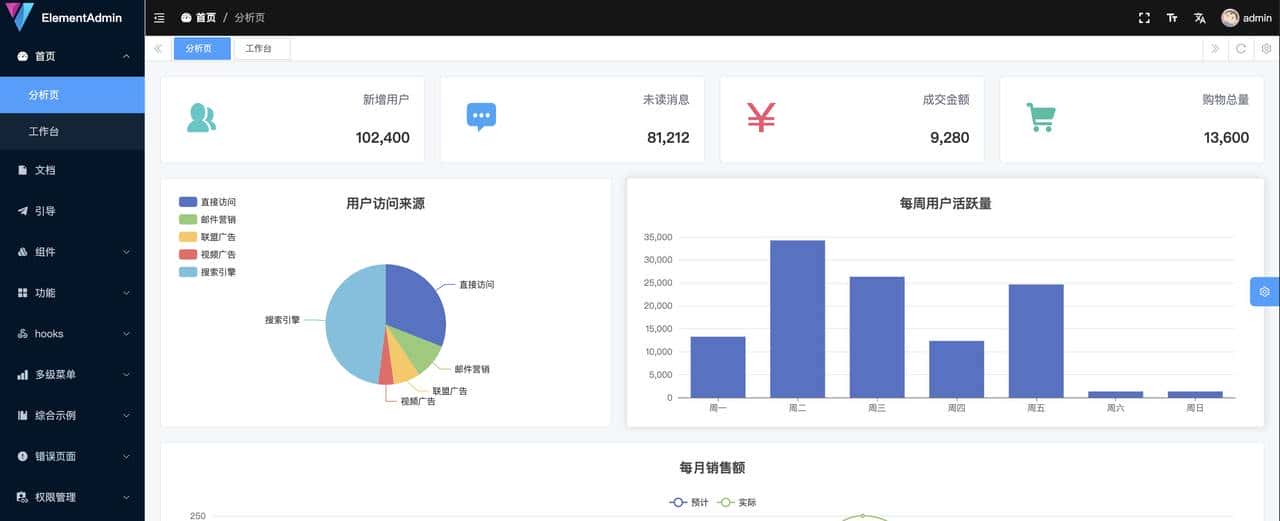Expand the 错误页面 submenu chevron
This screenshot has height=521, width=1280.
point(126,456)
